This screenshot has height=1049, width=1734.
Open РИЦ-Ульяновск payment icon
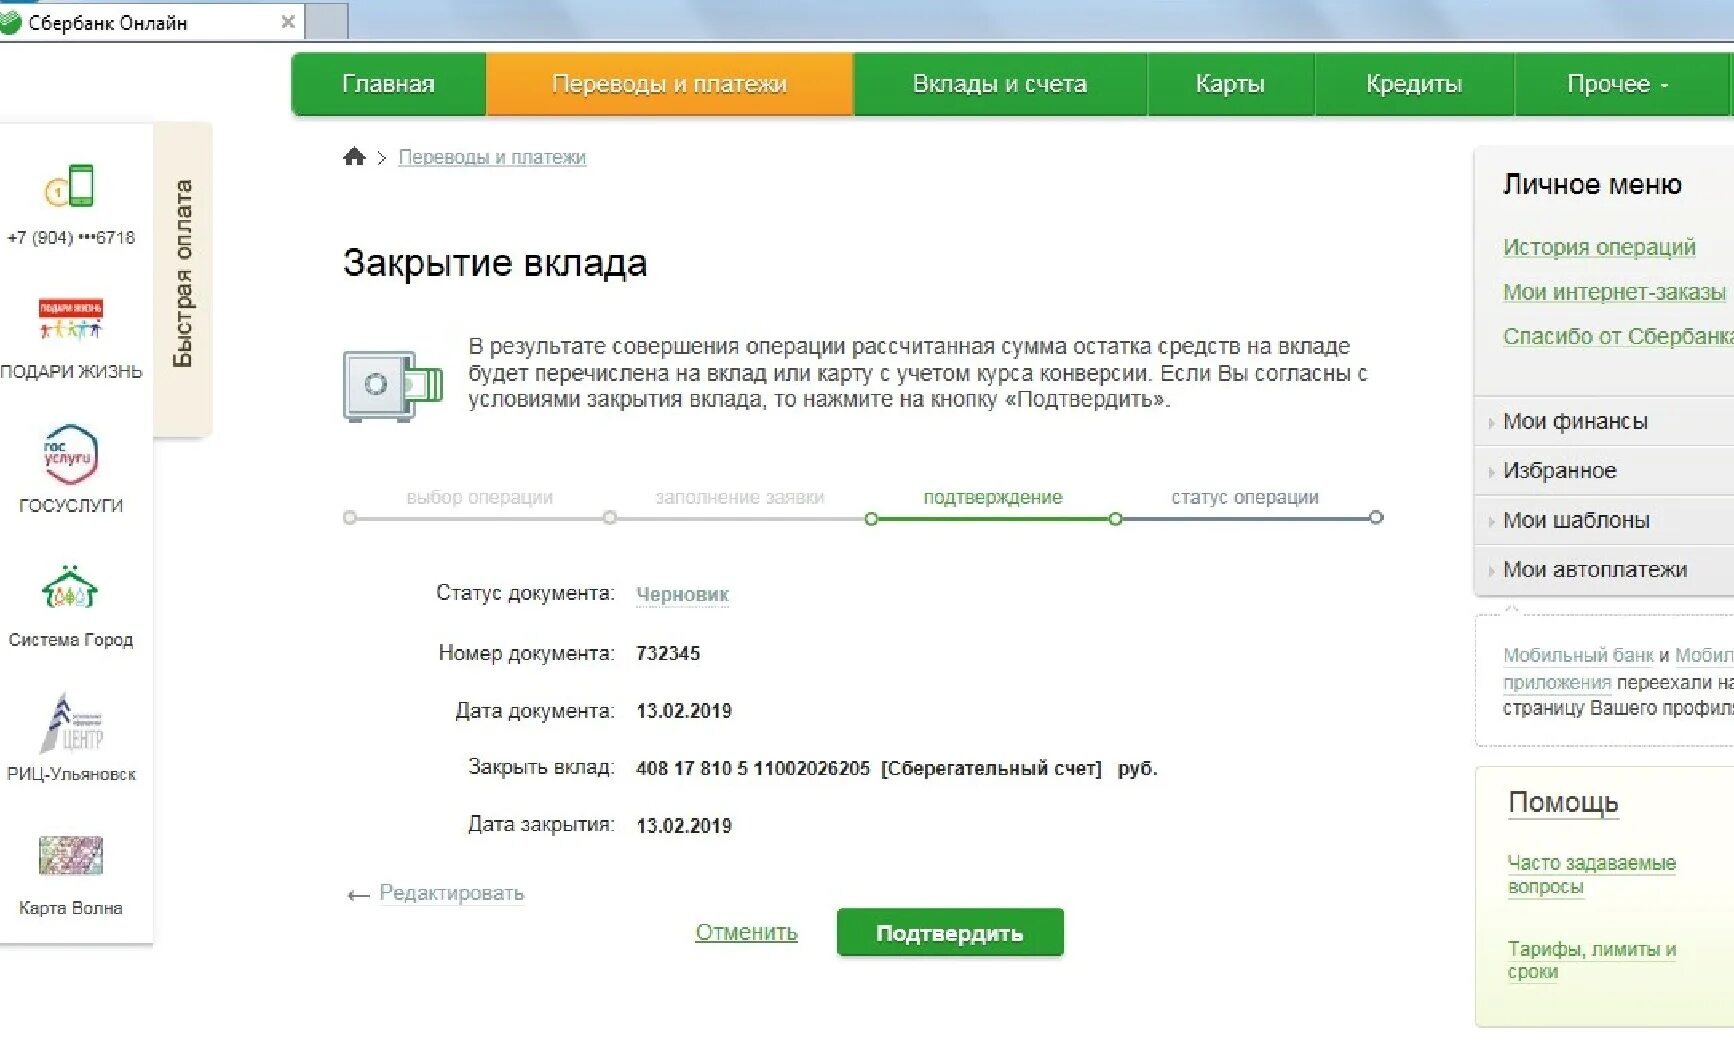pos(70,724)
